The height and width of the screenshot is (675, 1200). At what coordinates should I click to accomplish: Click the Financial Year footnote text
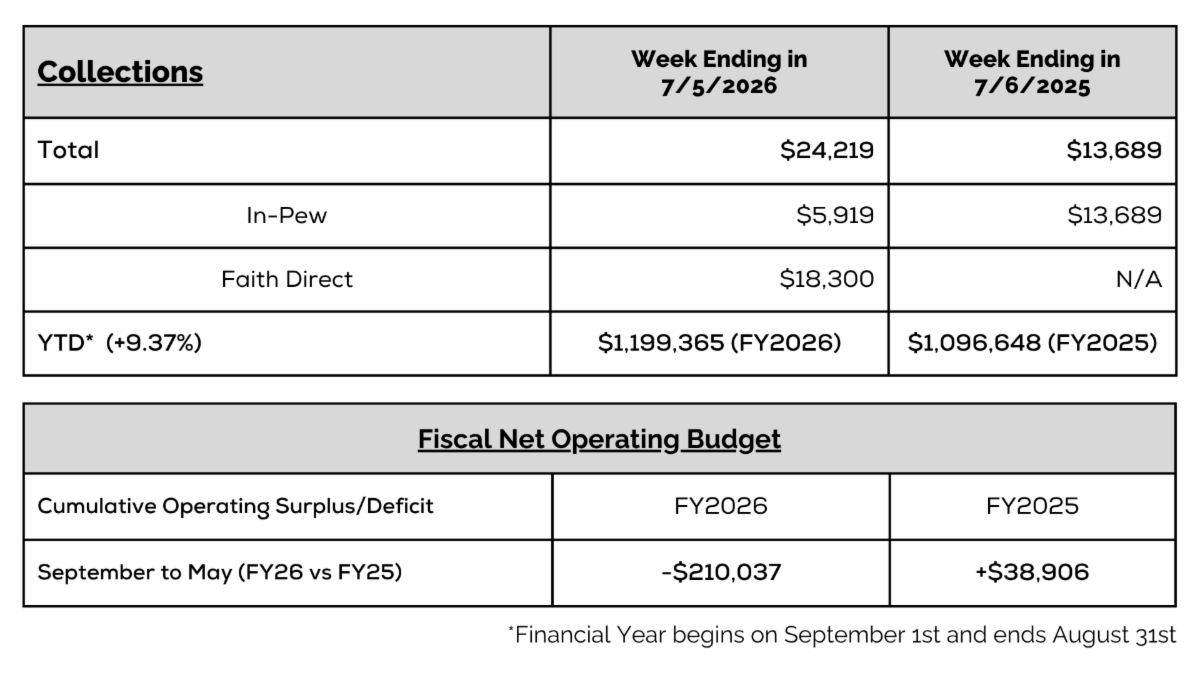pyautogui.click(x=842, y=634)
